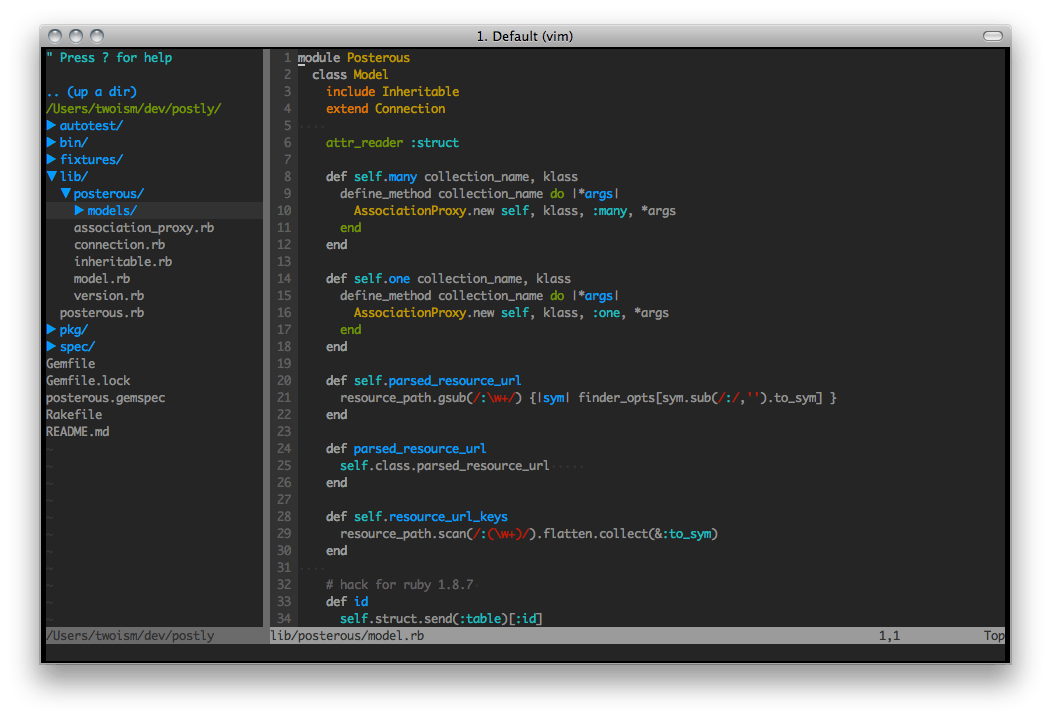The image size is (1051, 719).
Task: Click the /Users/twoism/dev/postly/ root path
Action: coord(133,109)
